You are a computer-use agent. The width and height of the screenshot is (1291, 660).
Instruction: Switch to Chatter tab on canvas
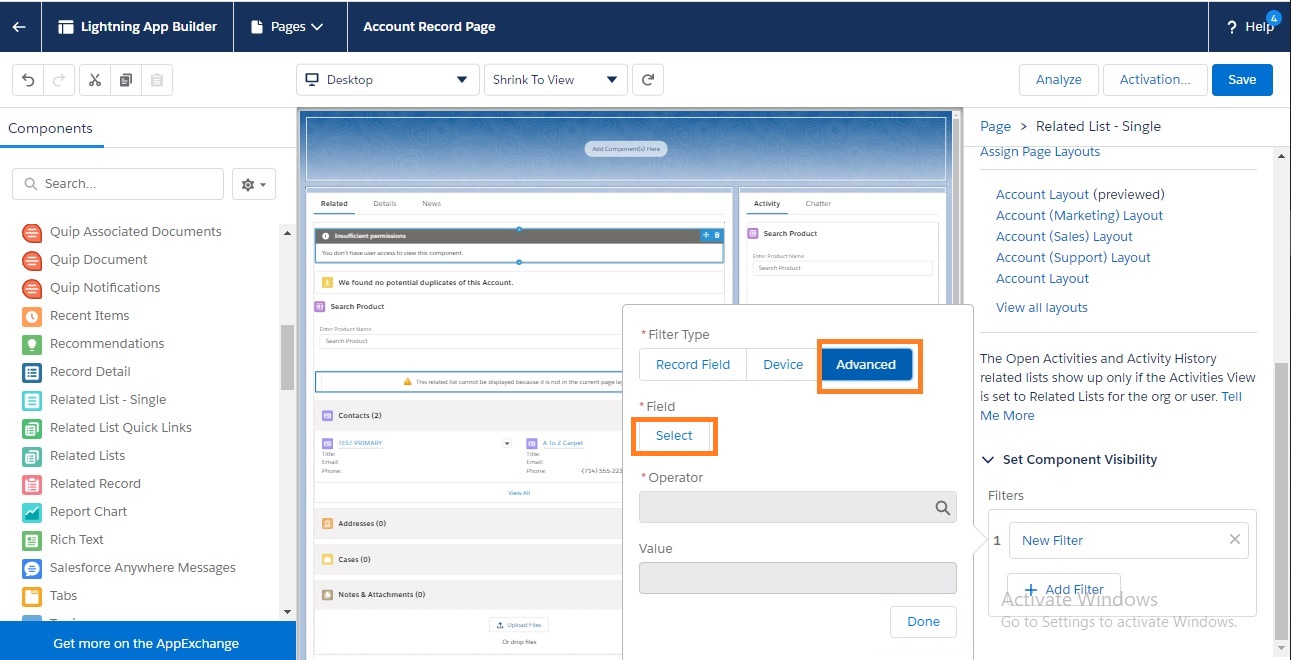coord(818,203)
